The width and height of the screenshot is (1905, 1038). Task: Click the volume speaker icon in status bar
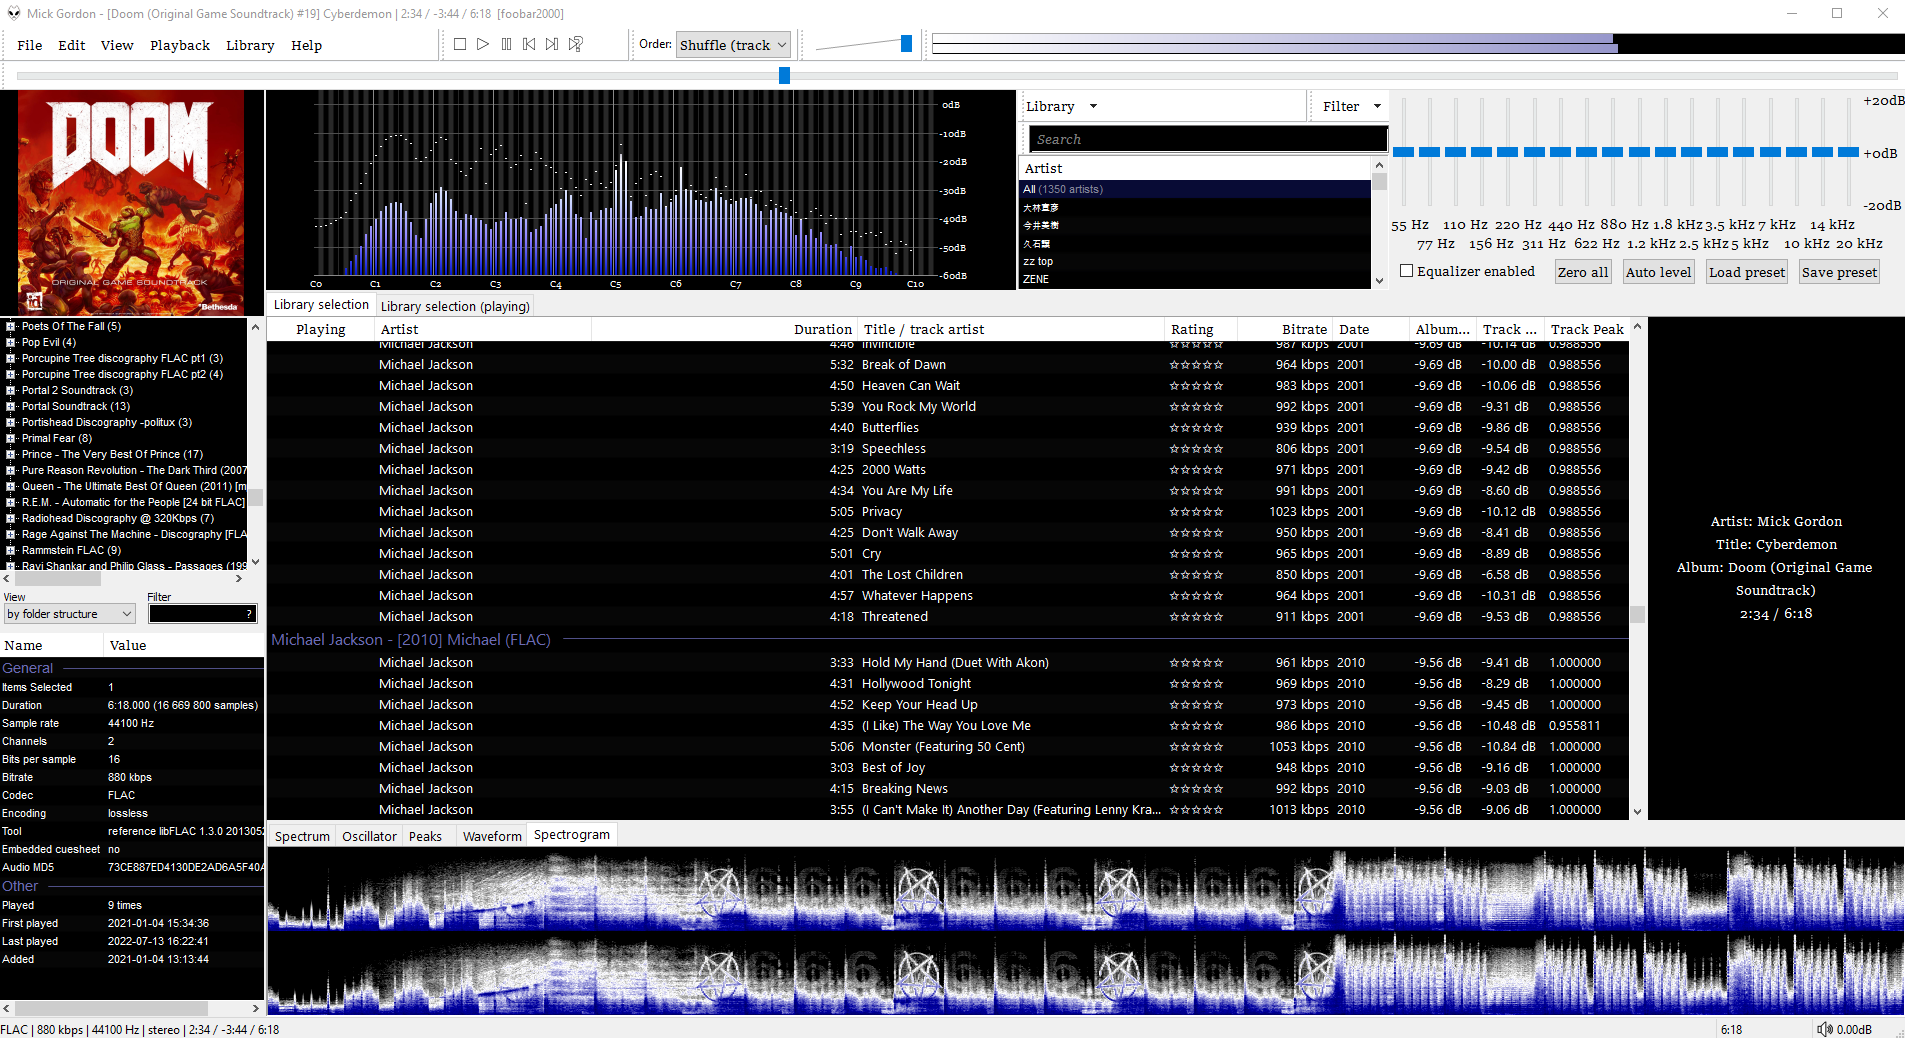click(x=1824, y=1029)
